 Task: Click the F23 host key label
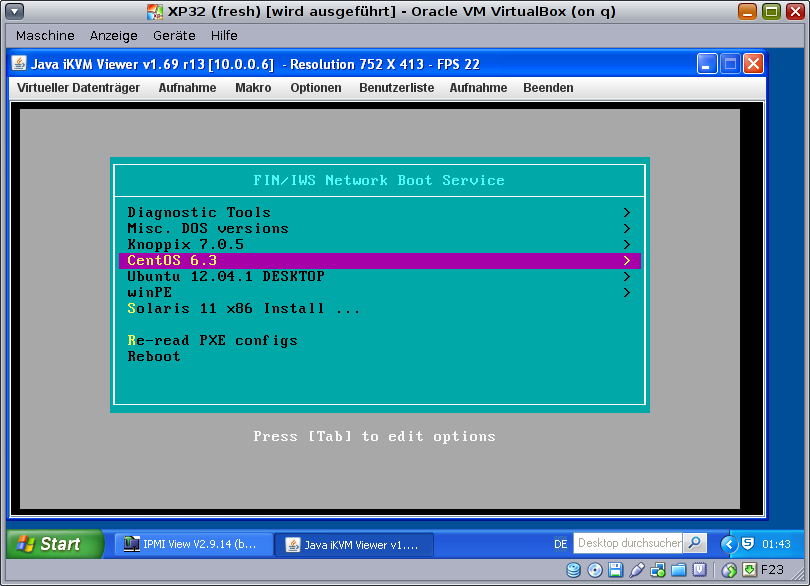(772, 570)
